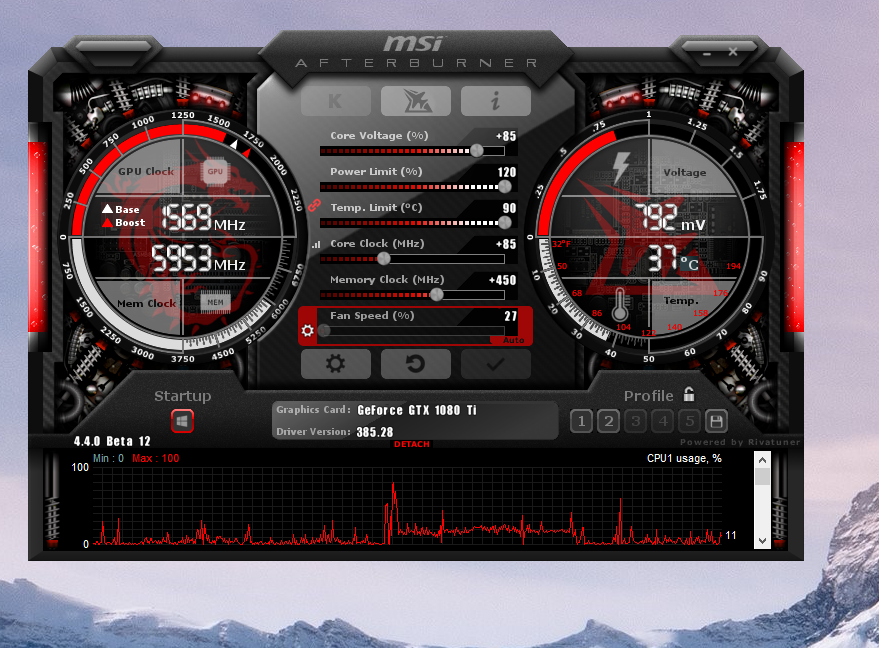Select profile slot 2
This screenshot has height=648, width=879.
(x=608, y=421)
